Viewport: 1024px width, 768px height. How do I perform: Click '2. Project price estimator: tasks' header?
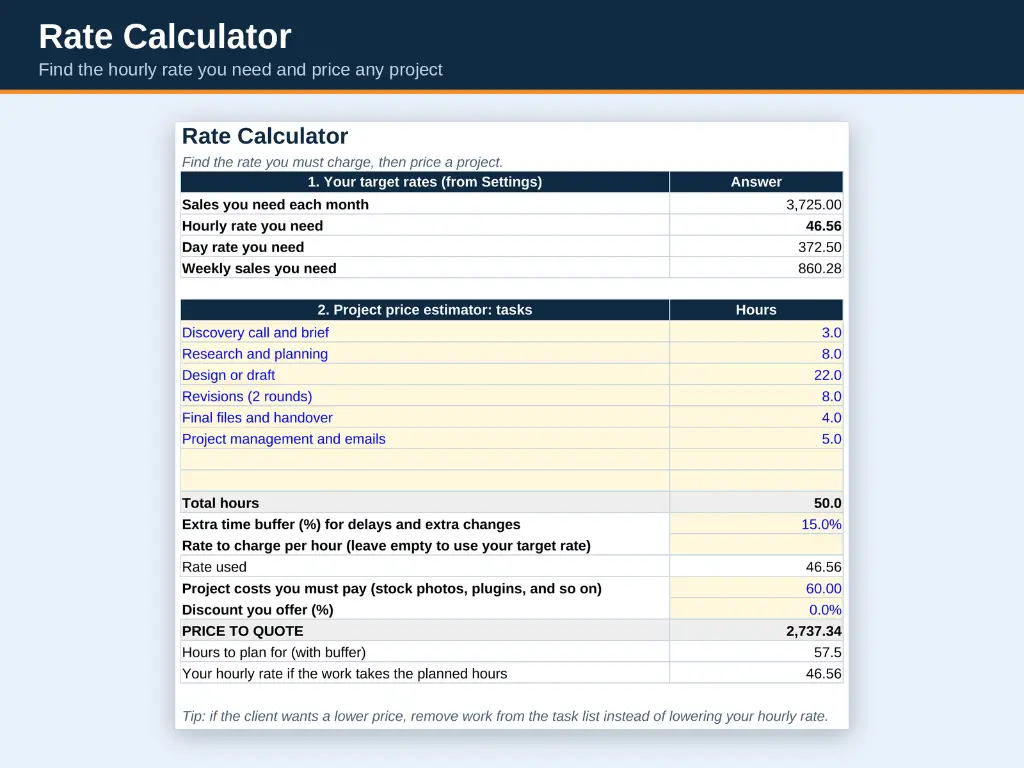point(424,310)
